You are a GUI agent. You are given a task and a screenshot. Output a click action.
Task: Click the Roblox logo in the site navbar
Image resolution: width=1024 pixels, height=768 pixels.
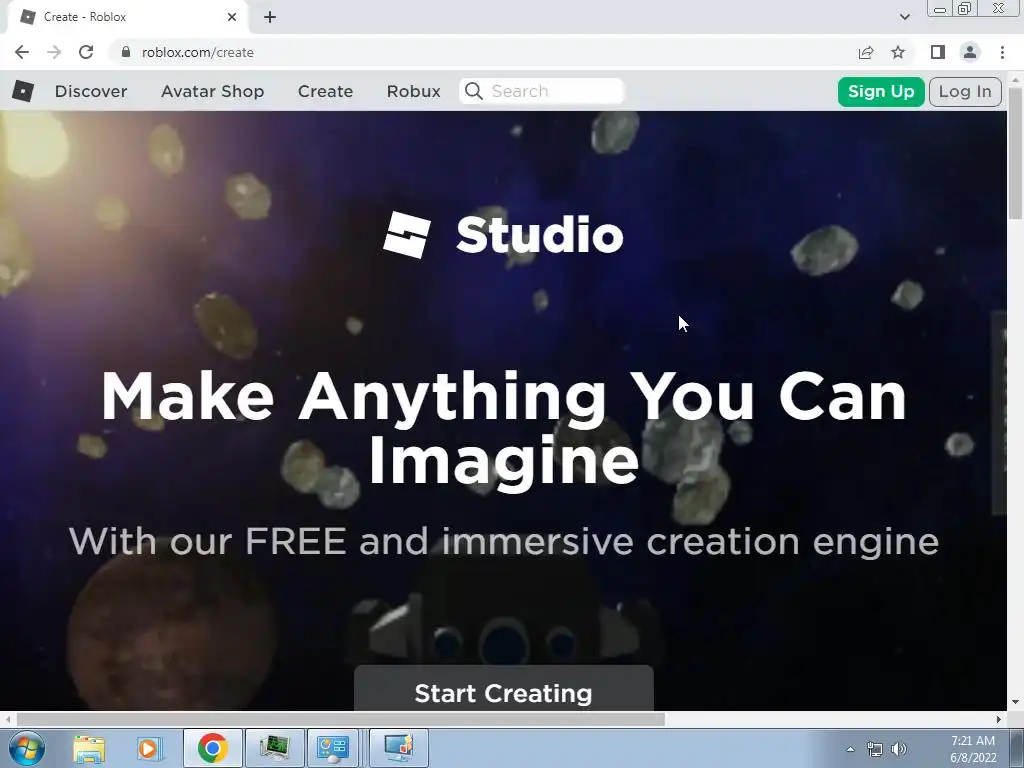(23, 91)
